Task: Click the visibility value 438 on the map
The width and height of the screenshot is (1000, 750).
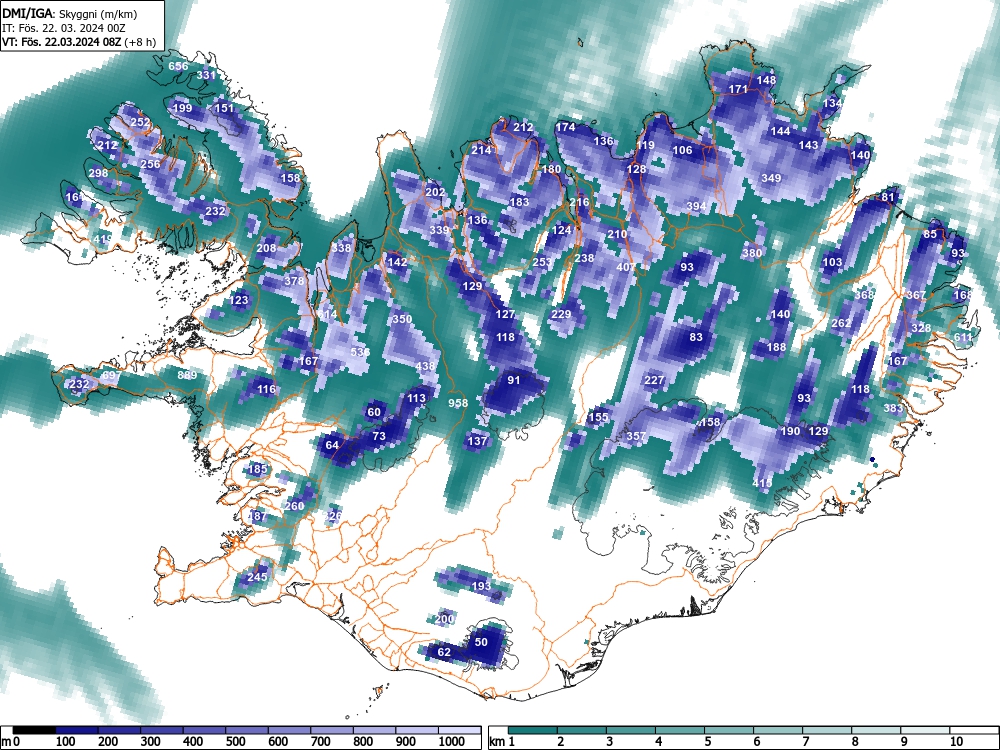Action: tap(425, 366)
